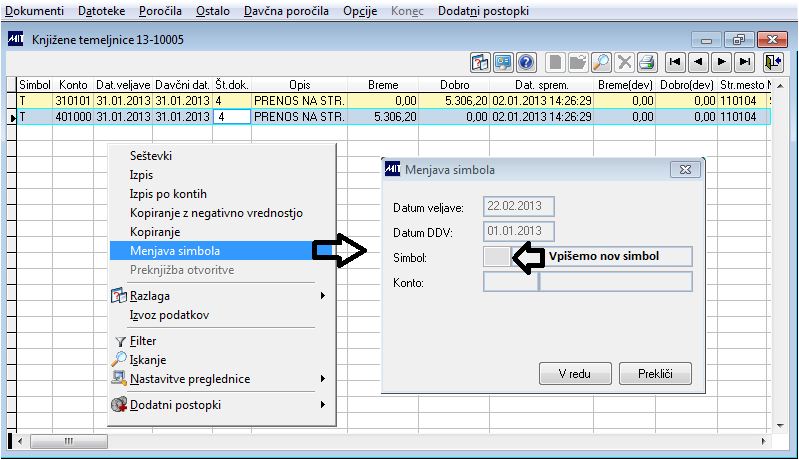Click the explanation documents icon with question mark
799x460 pixels.
click(480, 62)
